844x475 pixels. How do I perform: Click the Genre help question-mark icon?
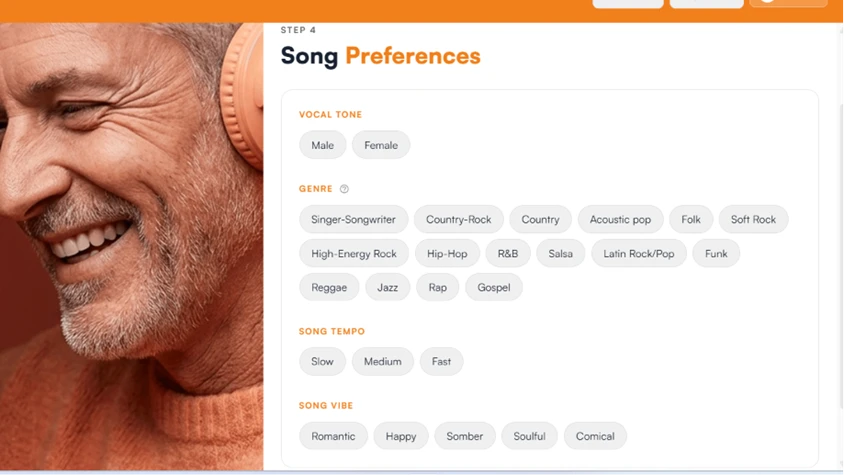[x=344, y=189]
